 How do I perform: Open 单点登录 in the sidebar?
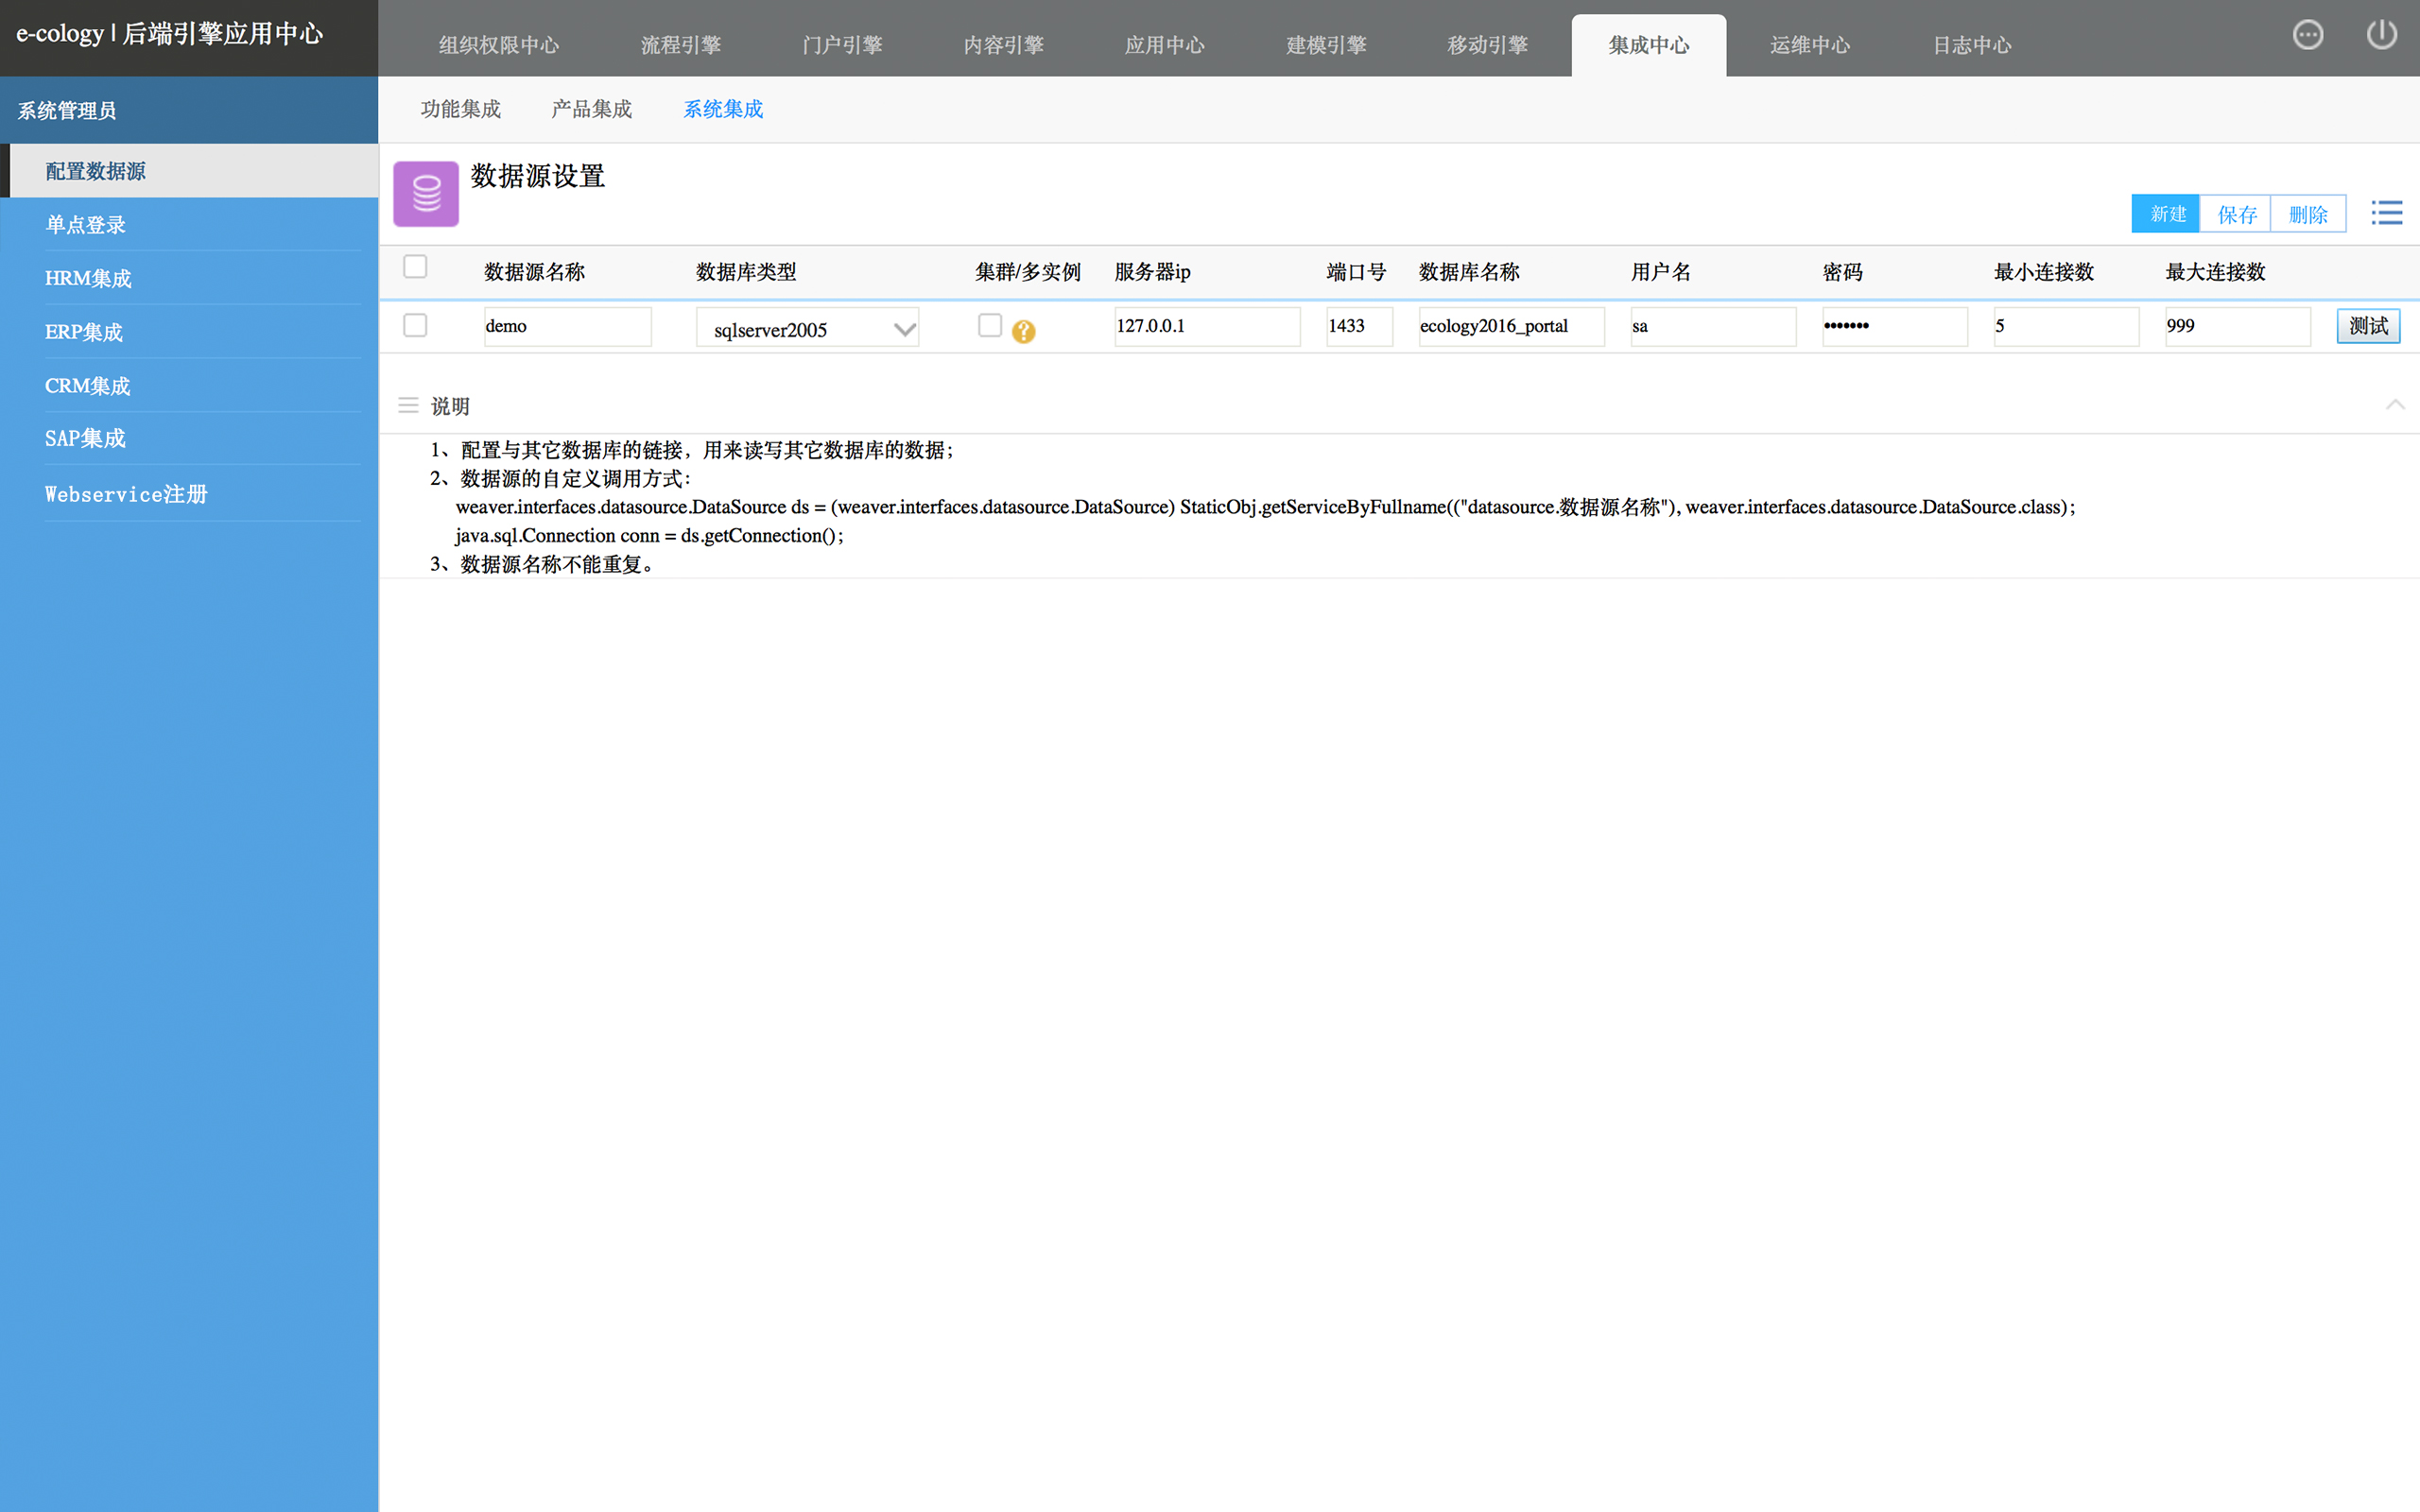coord(86,225)
